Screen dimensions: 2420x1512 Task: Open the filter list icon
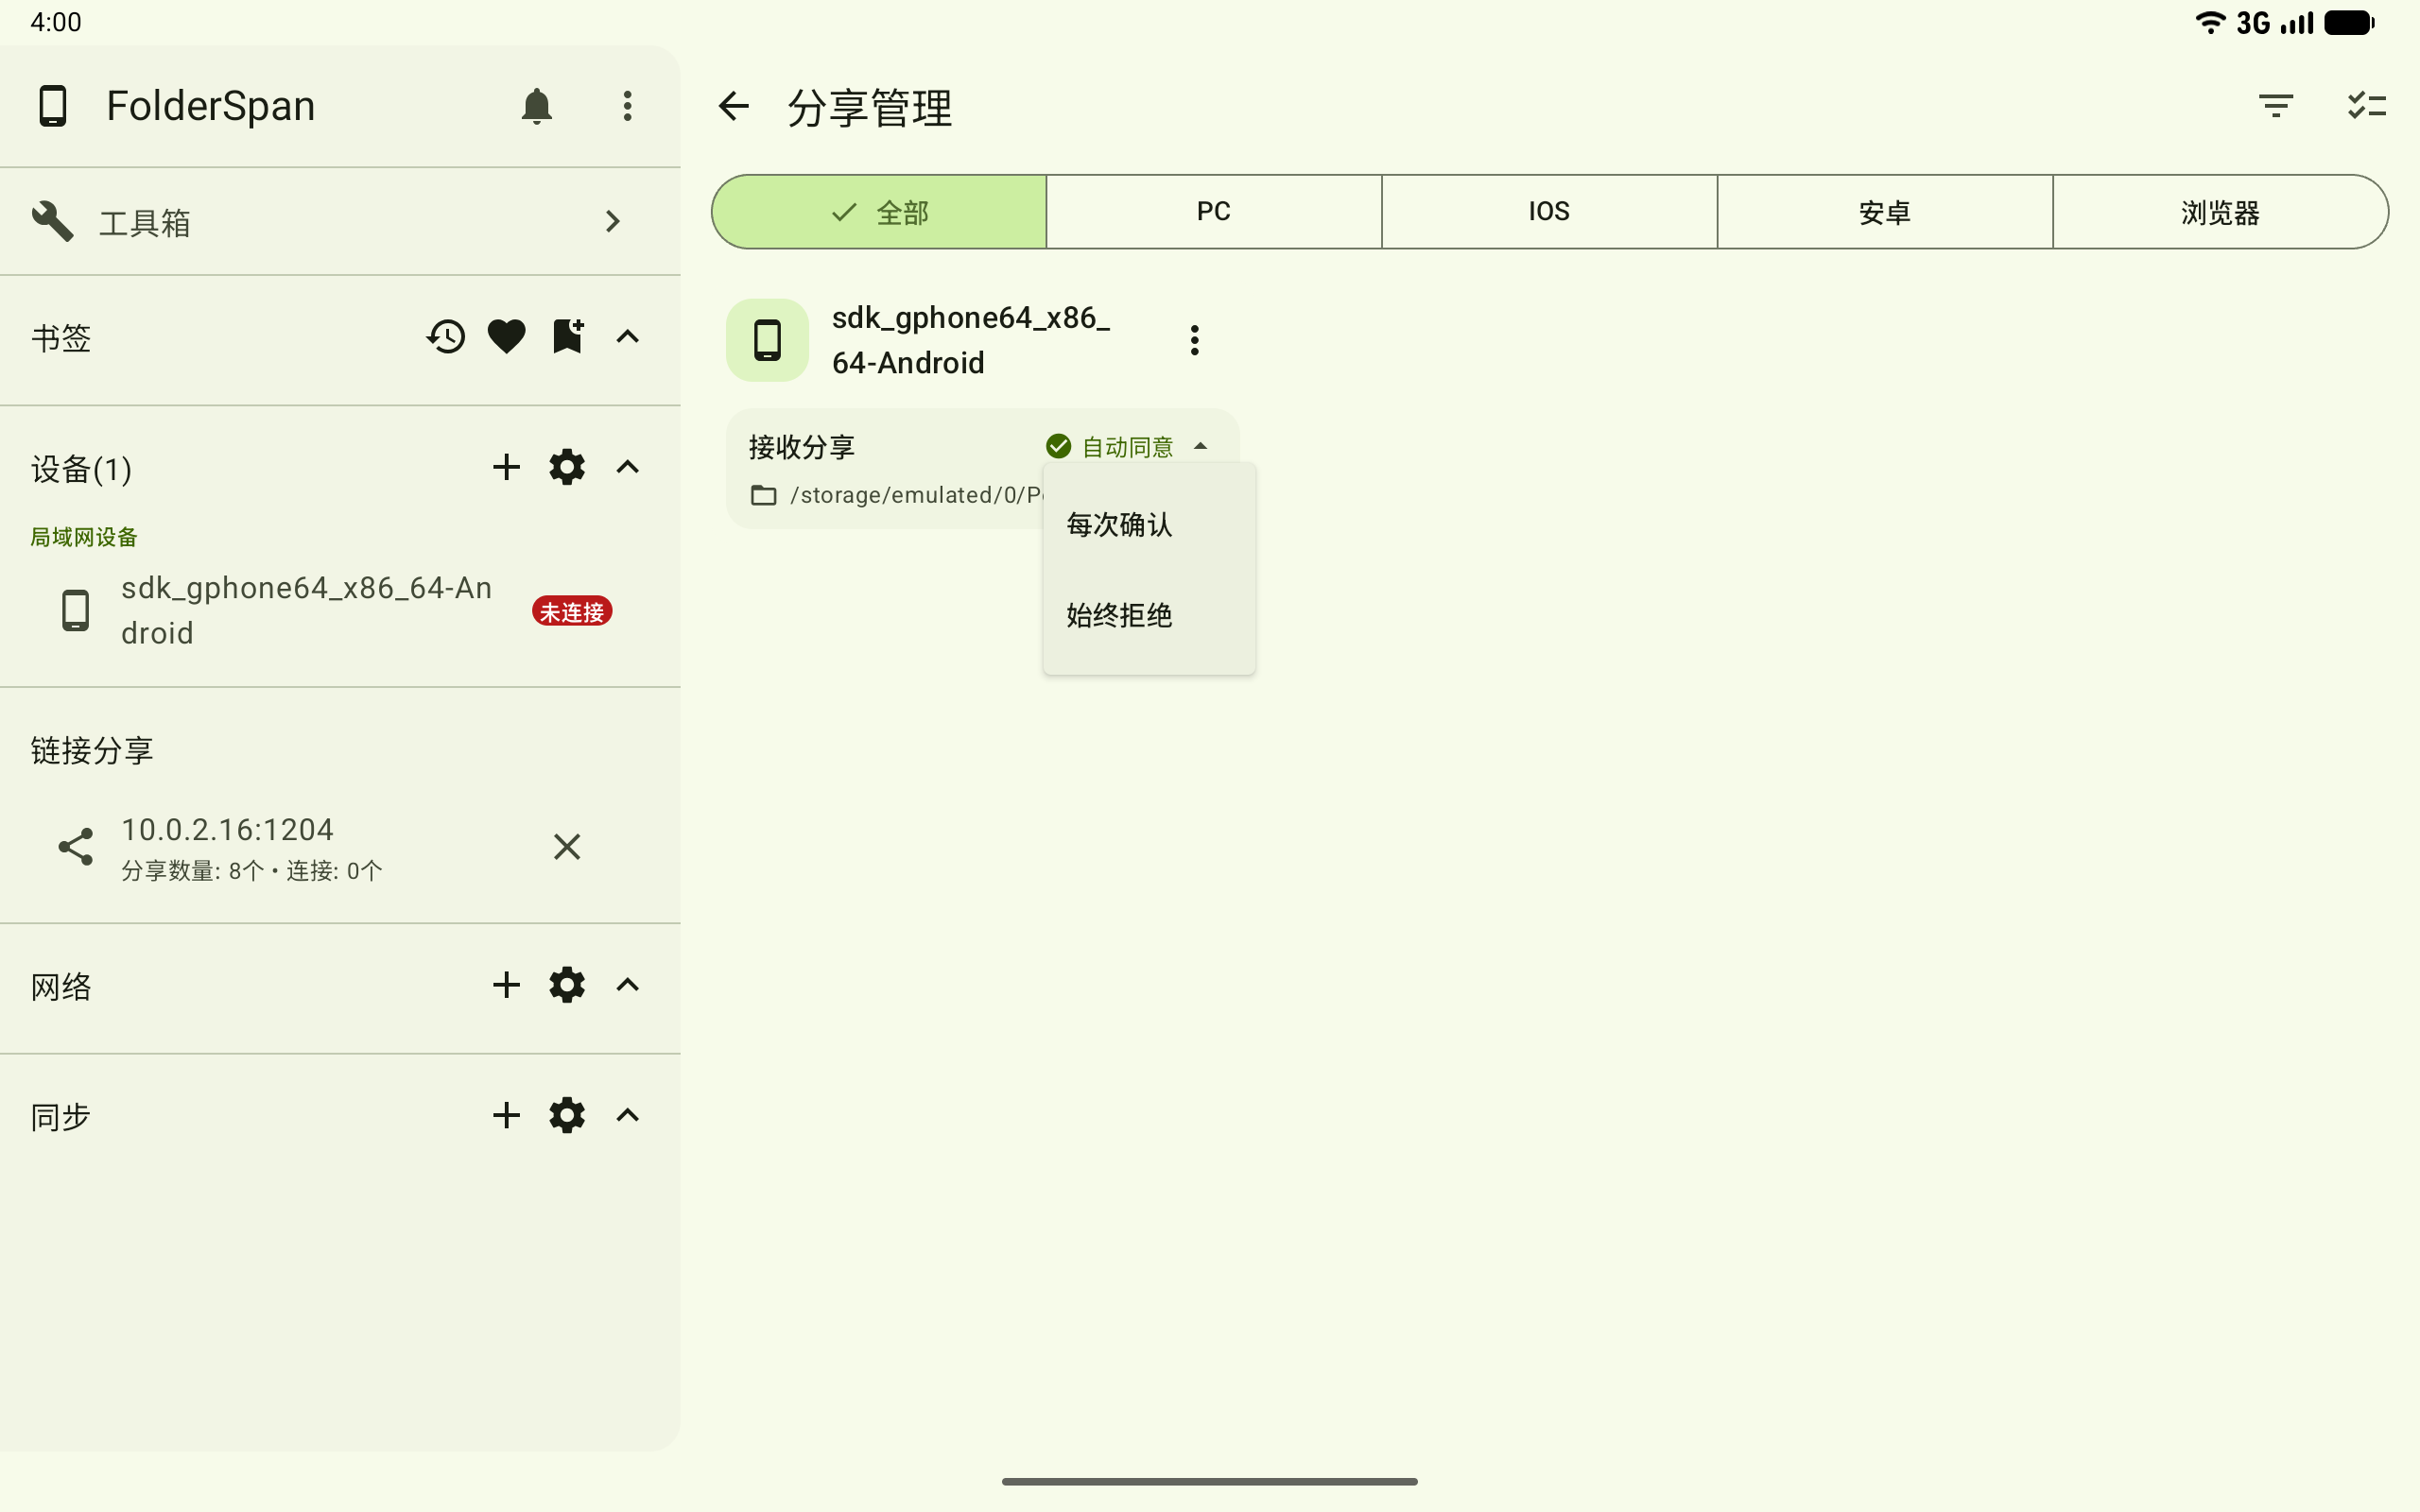tap(2276, 105)
